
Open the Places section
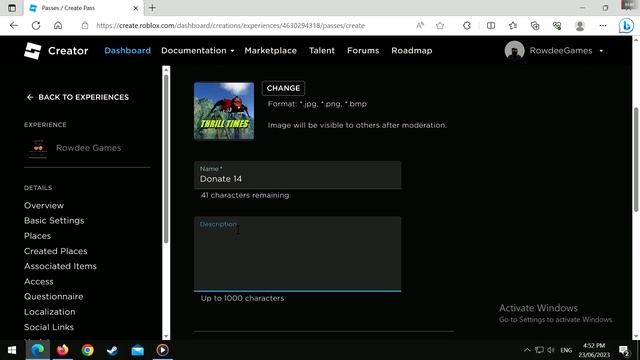(37, 236)
